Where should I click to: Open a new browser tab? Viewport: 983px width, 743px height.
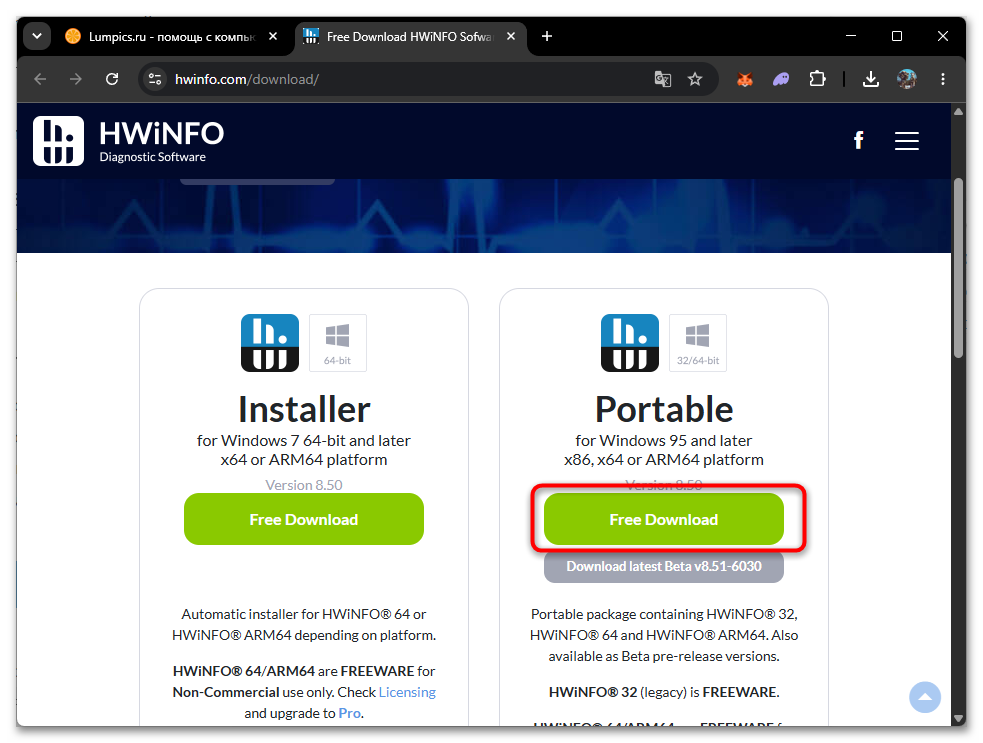(x=547, y=36)
